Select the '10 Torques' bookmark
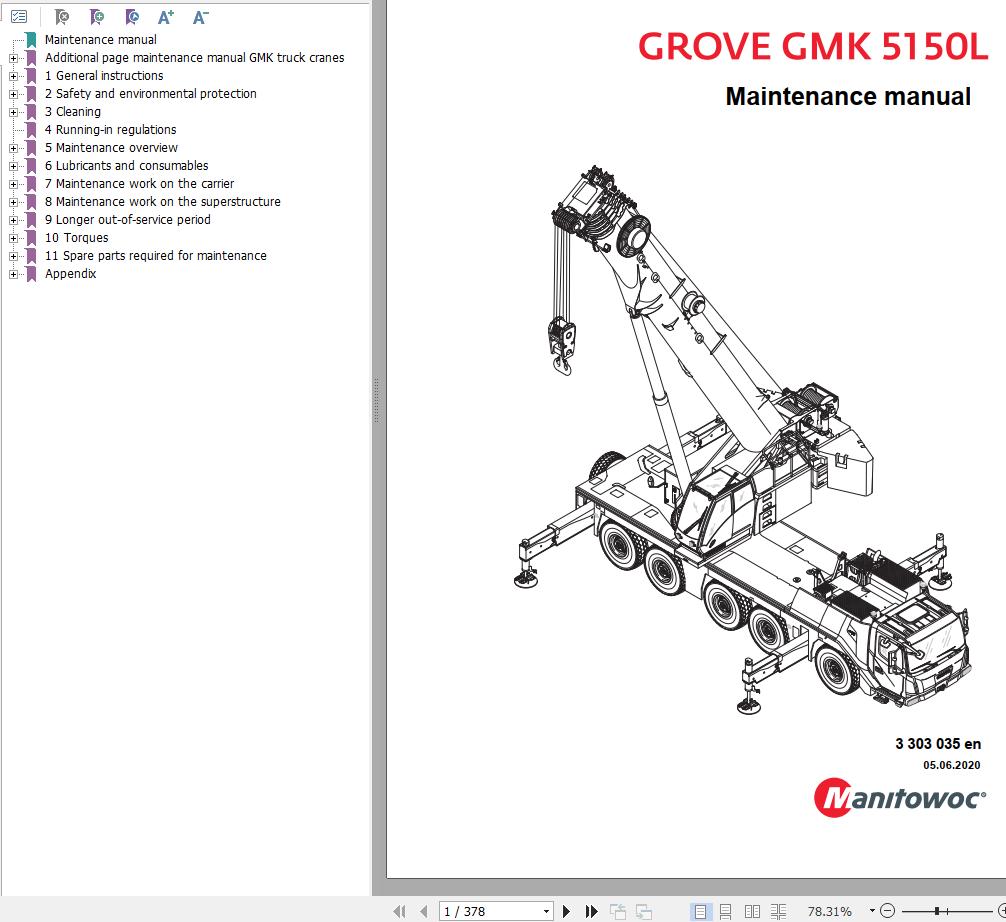 tap(77, 237)
